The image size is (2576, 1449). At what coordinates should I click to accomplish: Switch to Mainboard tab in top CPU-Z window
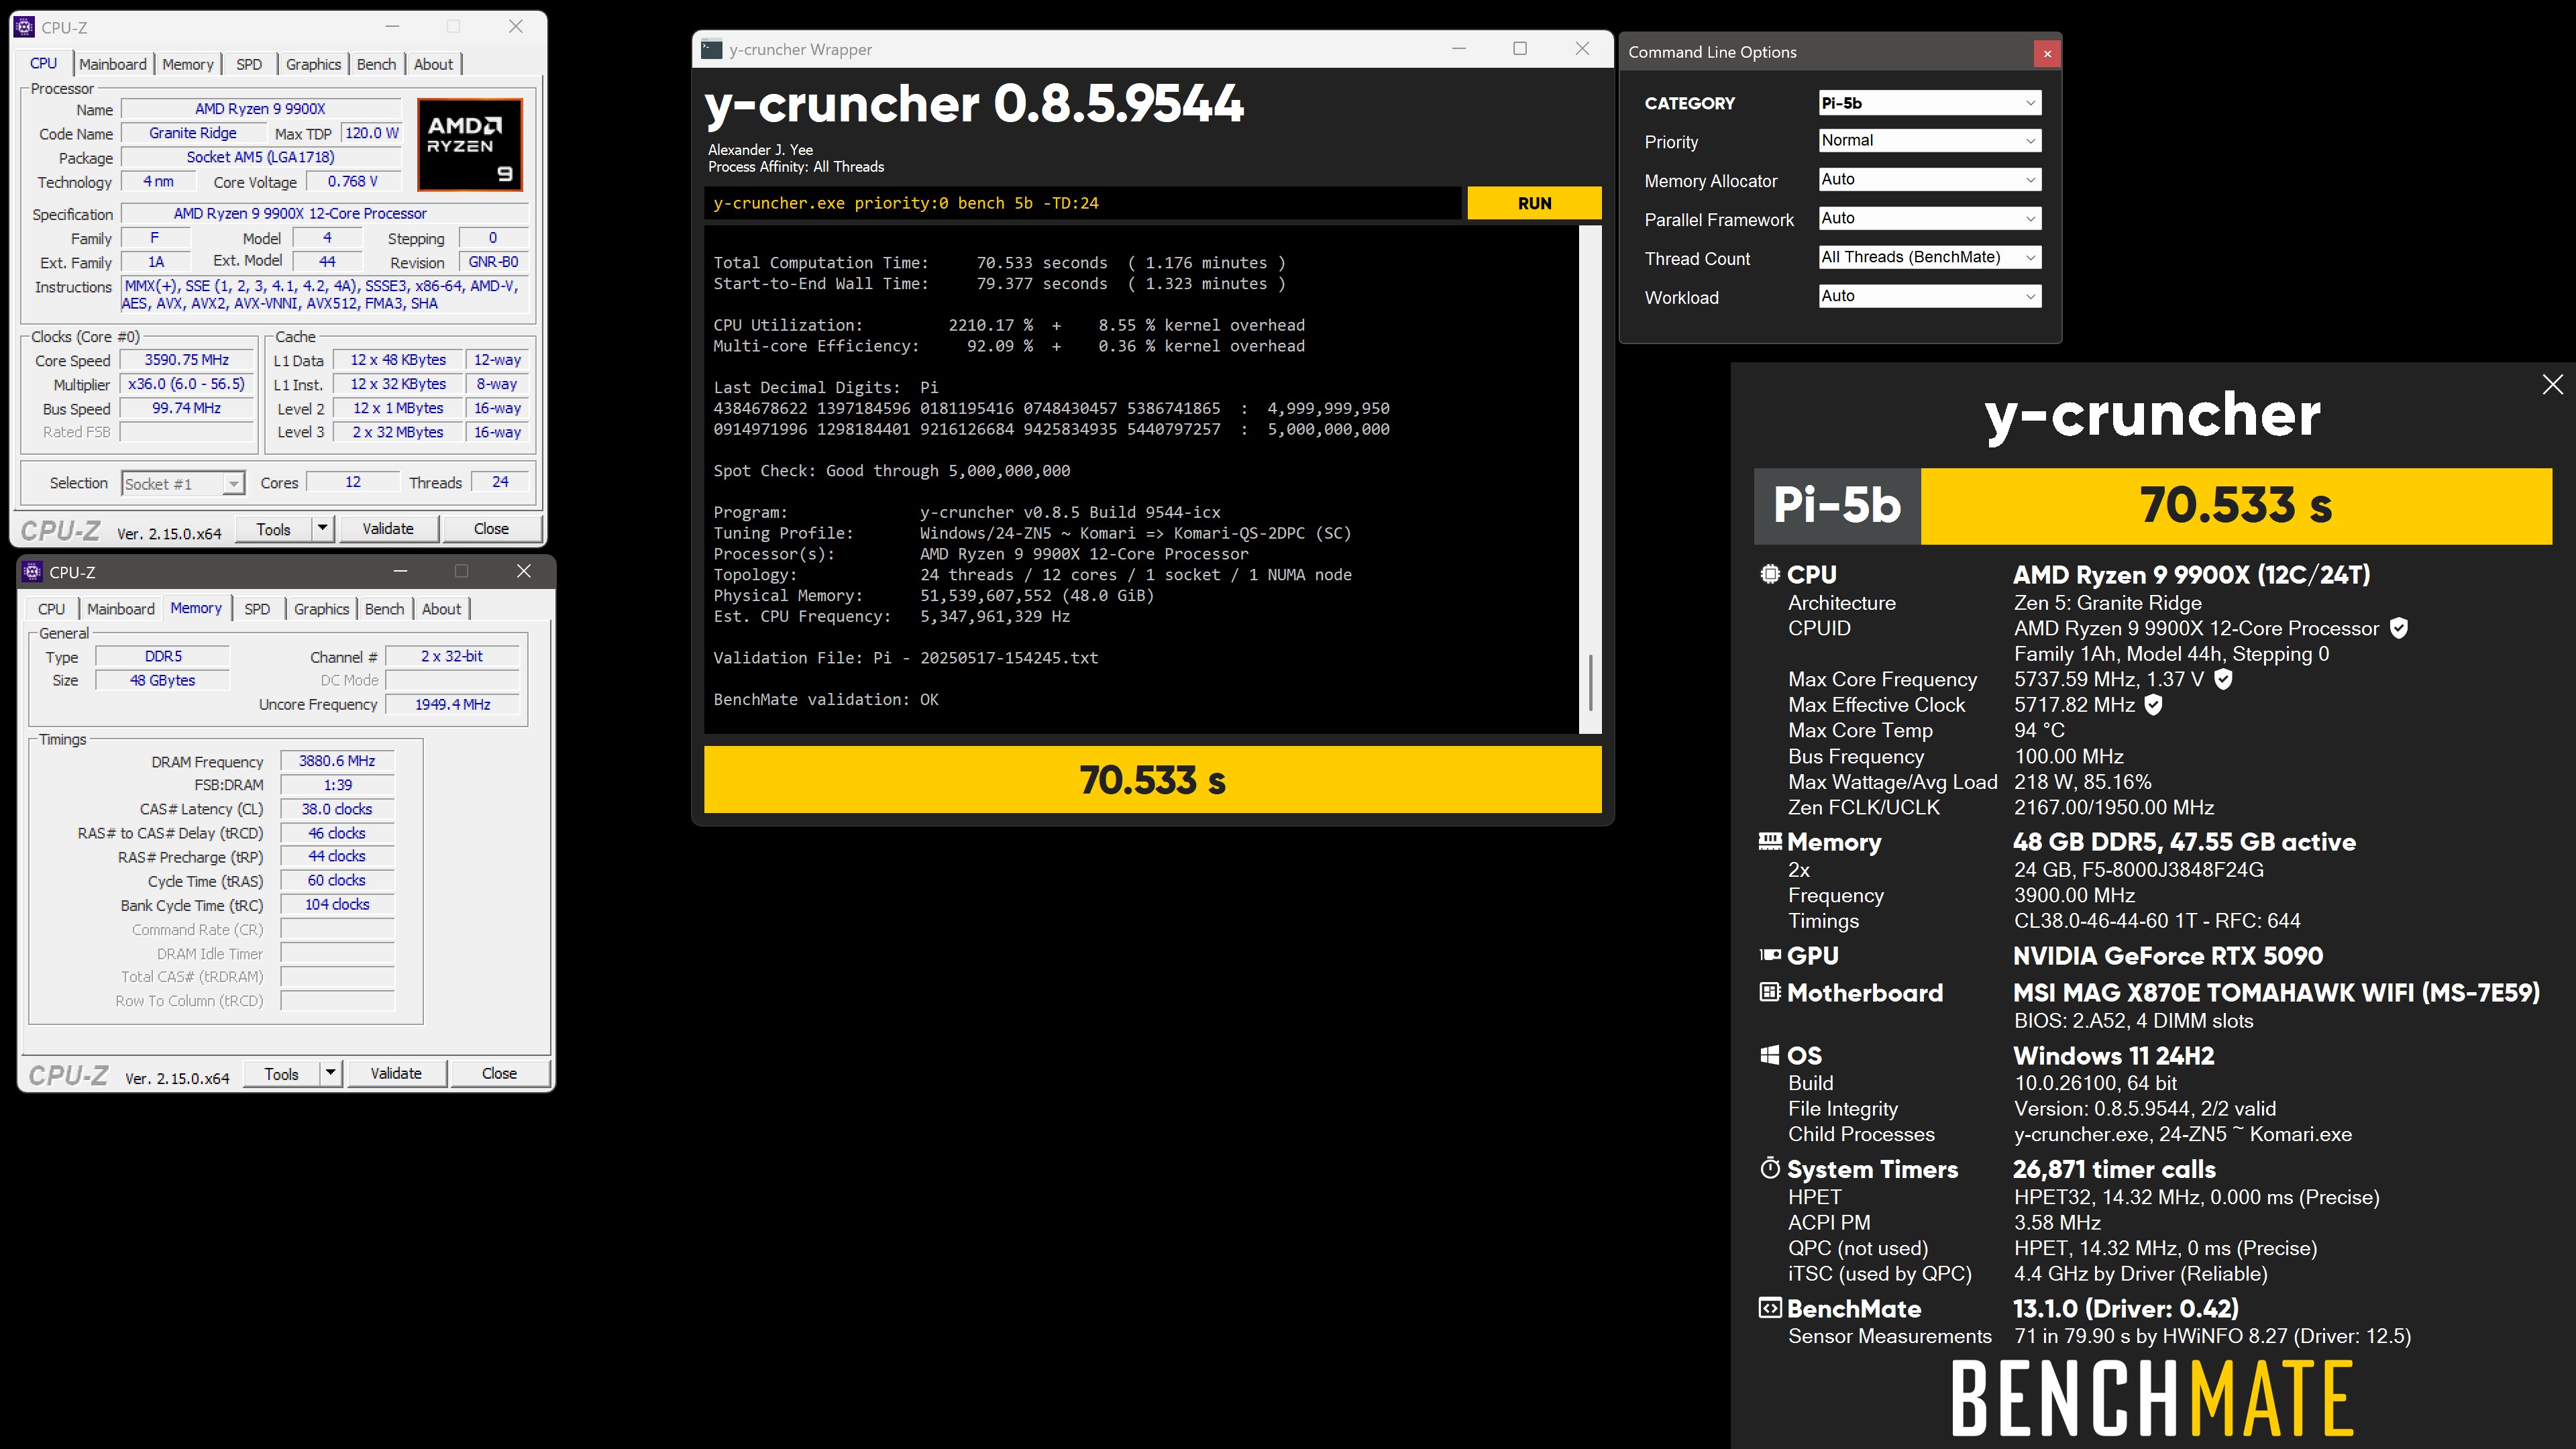tap(113, 64)
